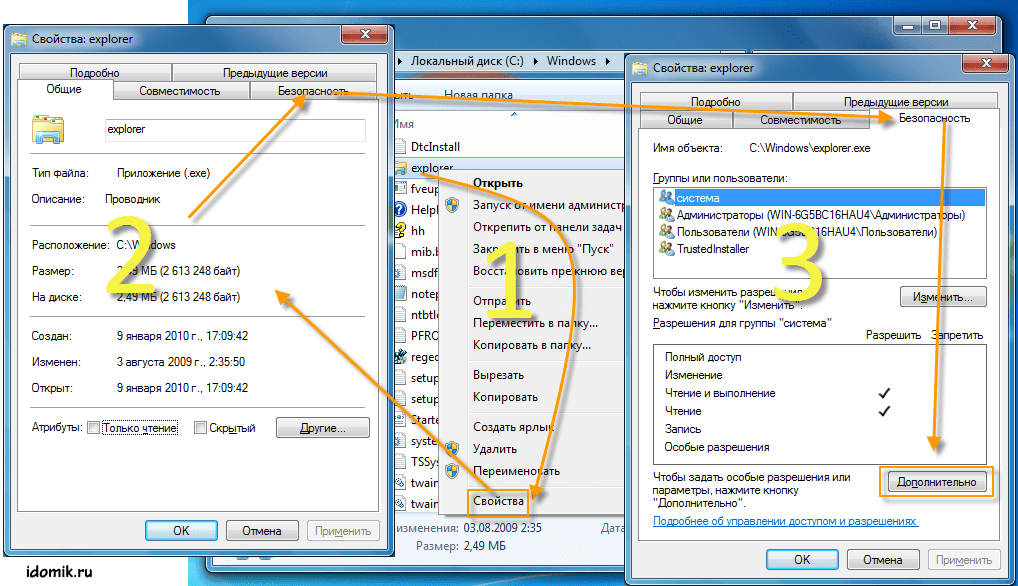Select система in the groups list
Image resolution: width=1018 pixels, height=586 pixels.
pos(821,197)
